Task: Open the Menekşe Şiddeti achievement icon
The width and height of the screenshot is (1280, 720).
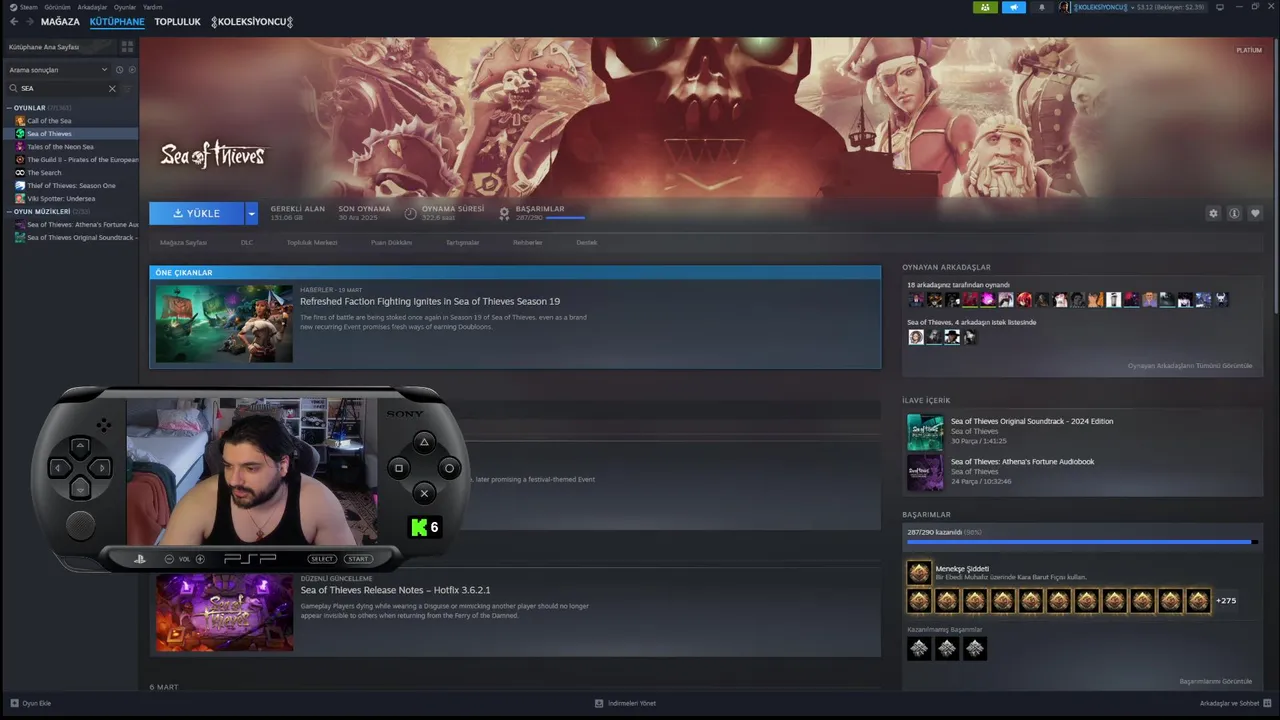Action: tap(919, 572)
